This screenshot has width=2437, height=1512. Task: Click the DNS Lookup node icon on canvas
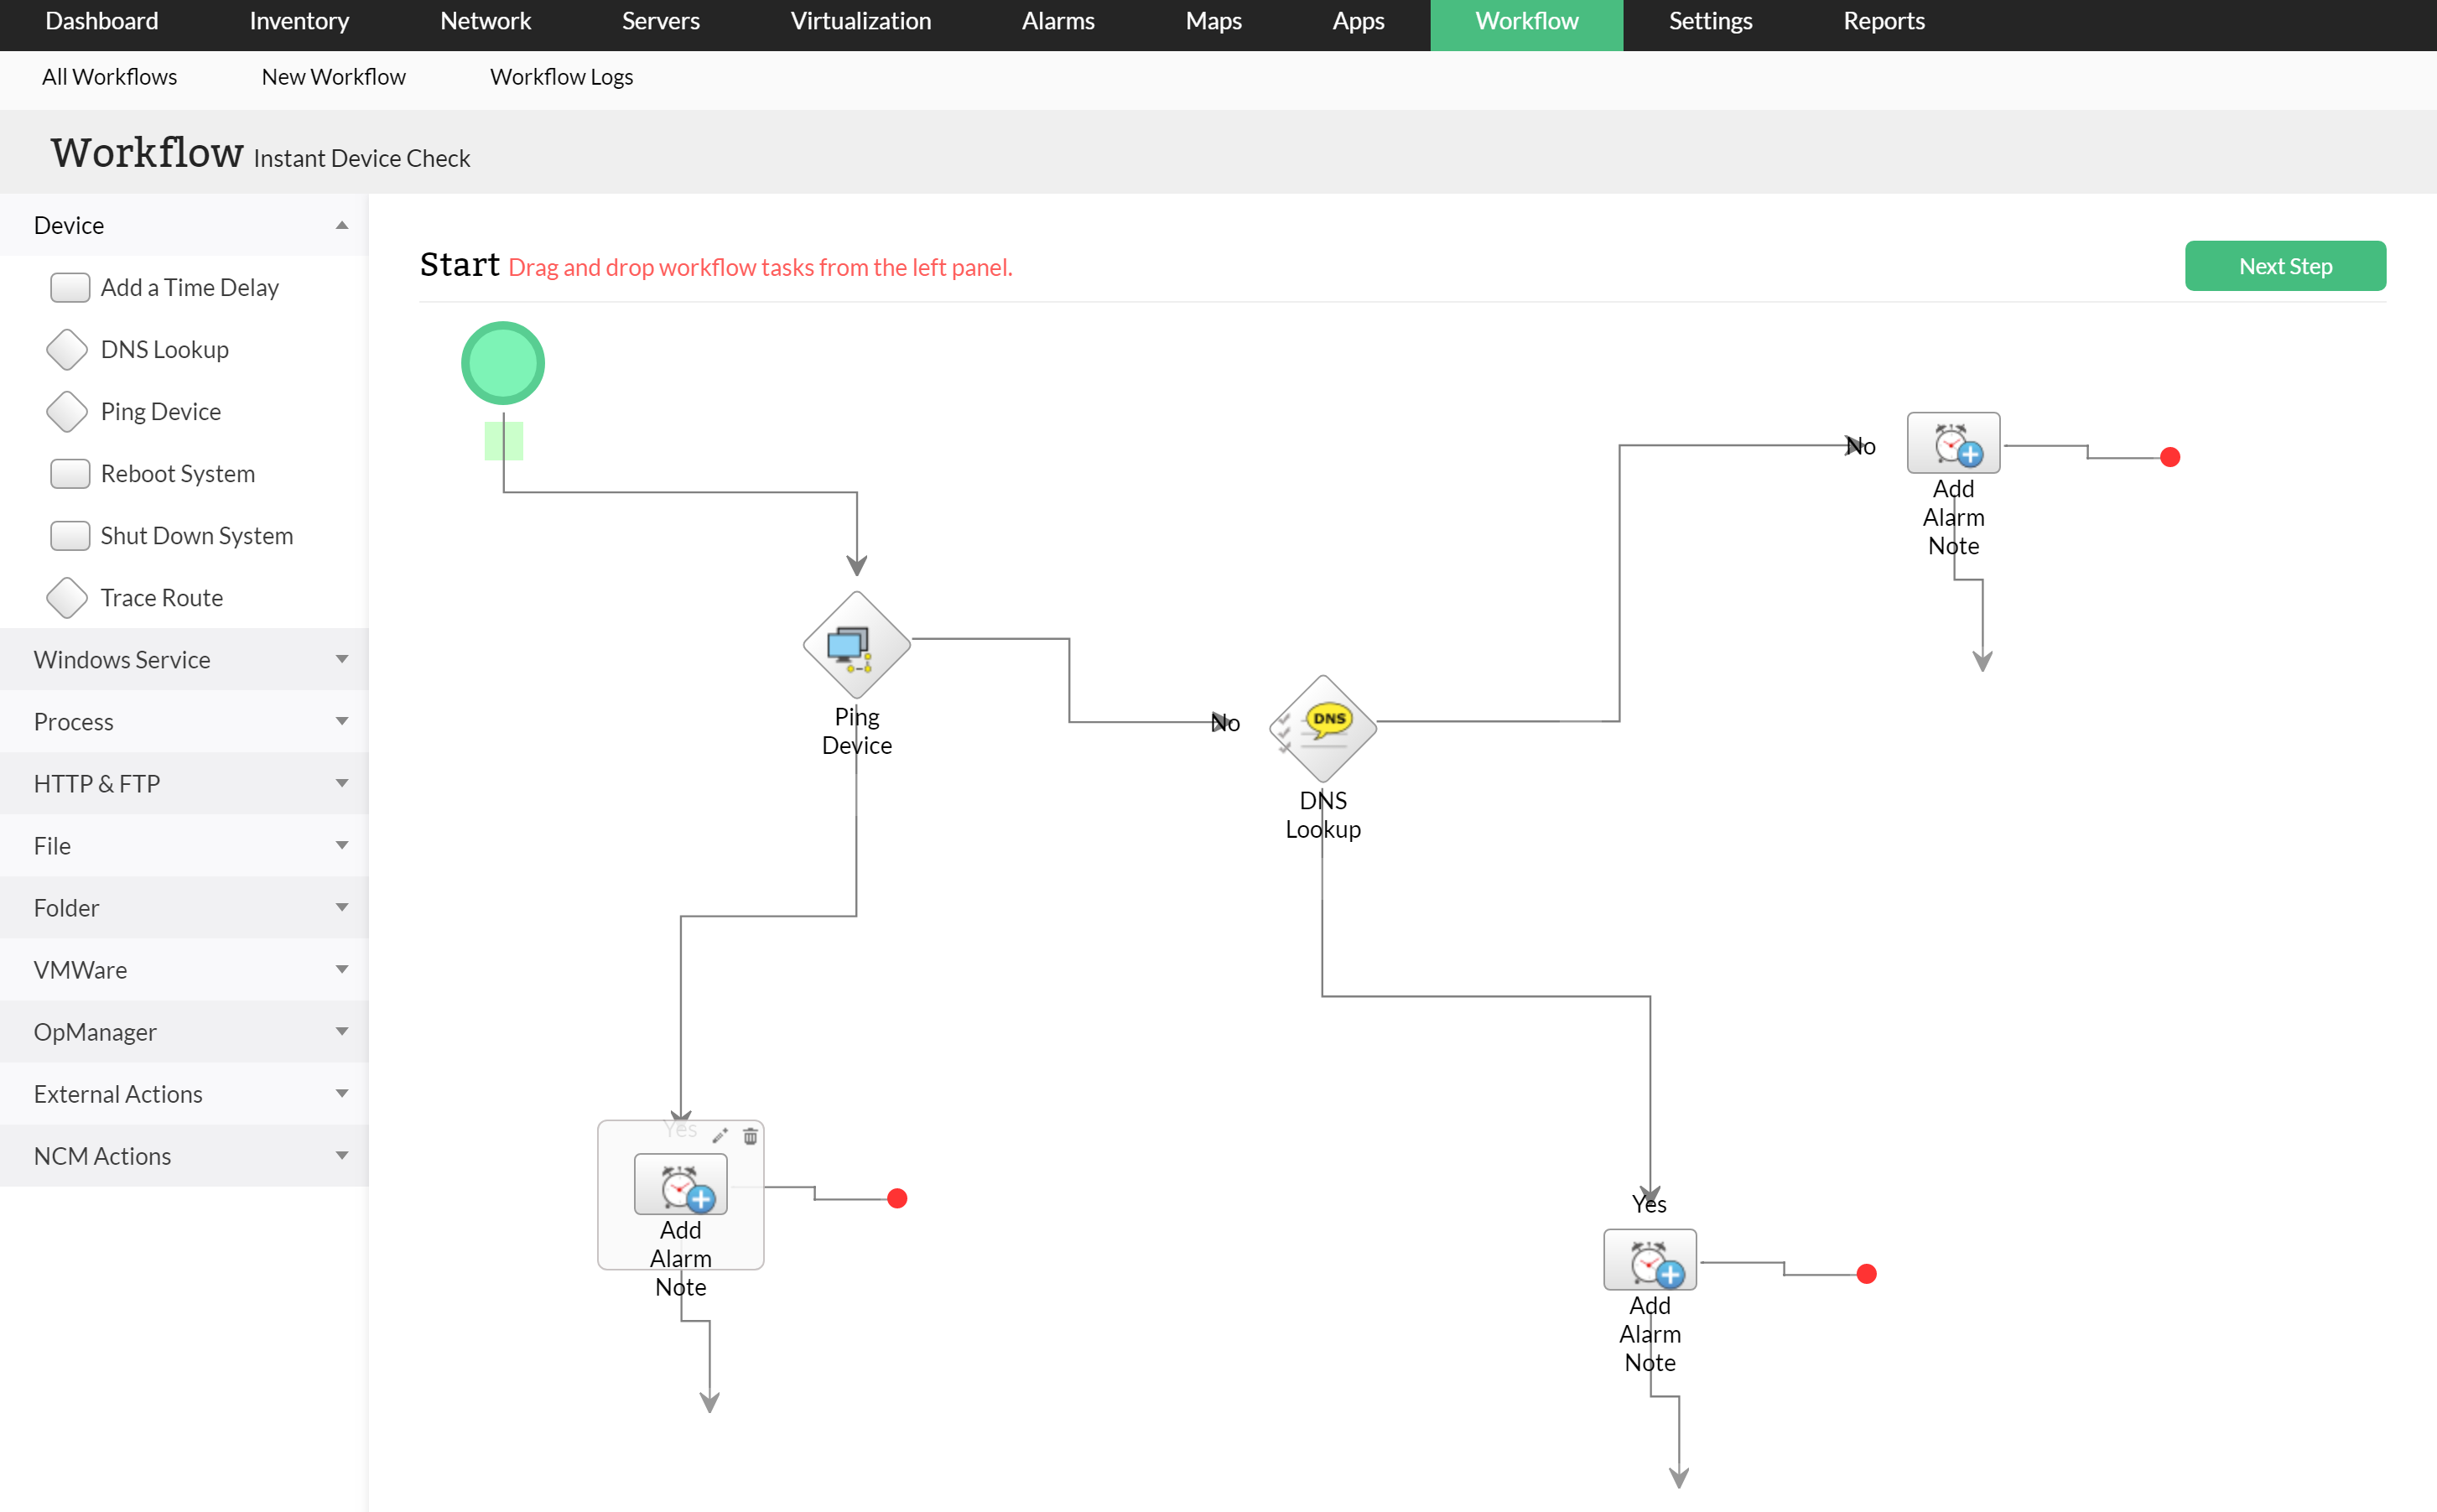1322,729
